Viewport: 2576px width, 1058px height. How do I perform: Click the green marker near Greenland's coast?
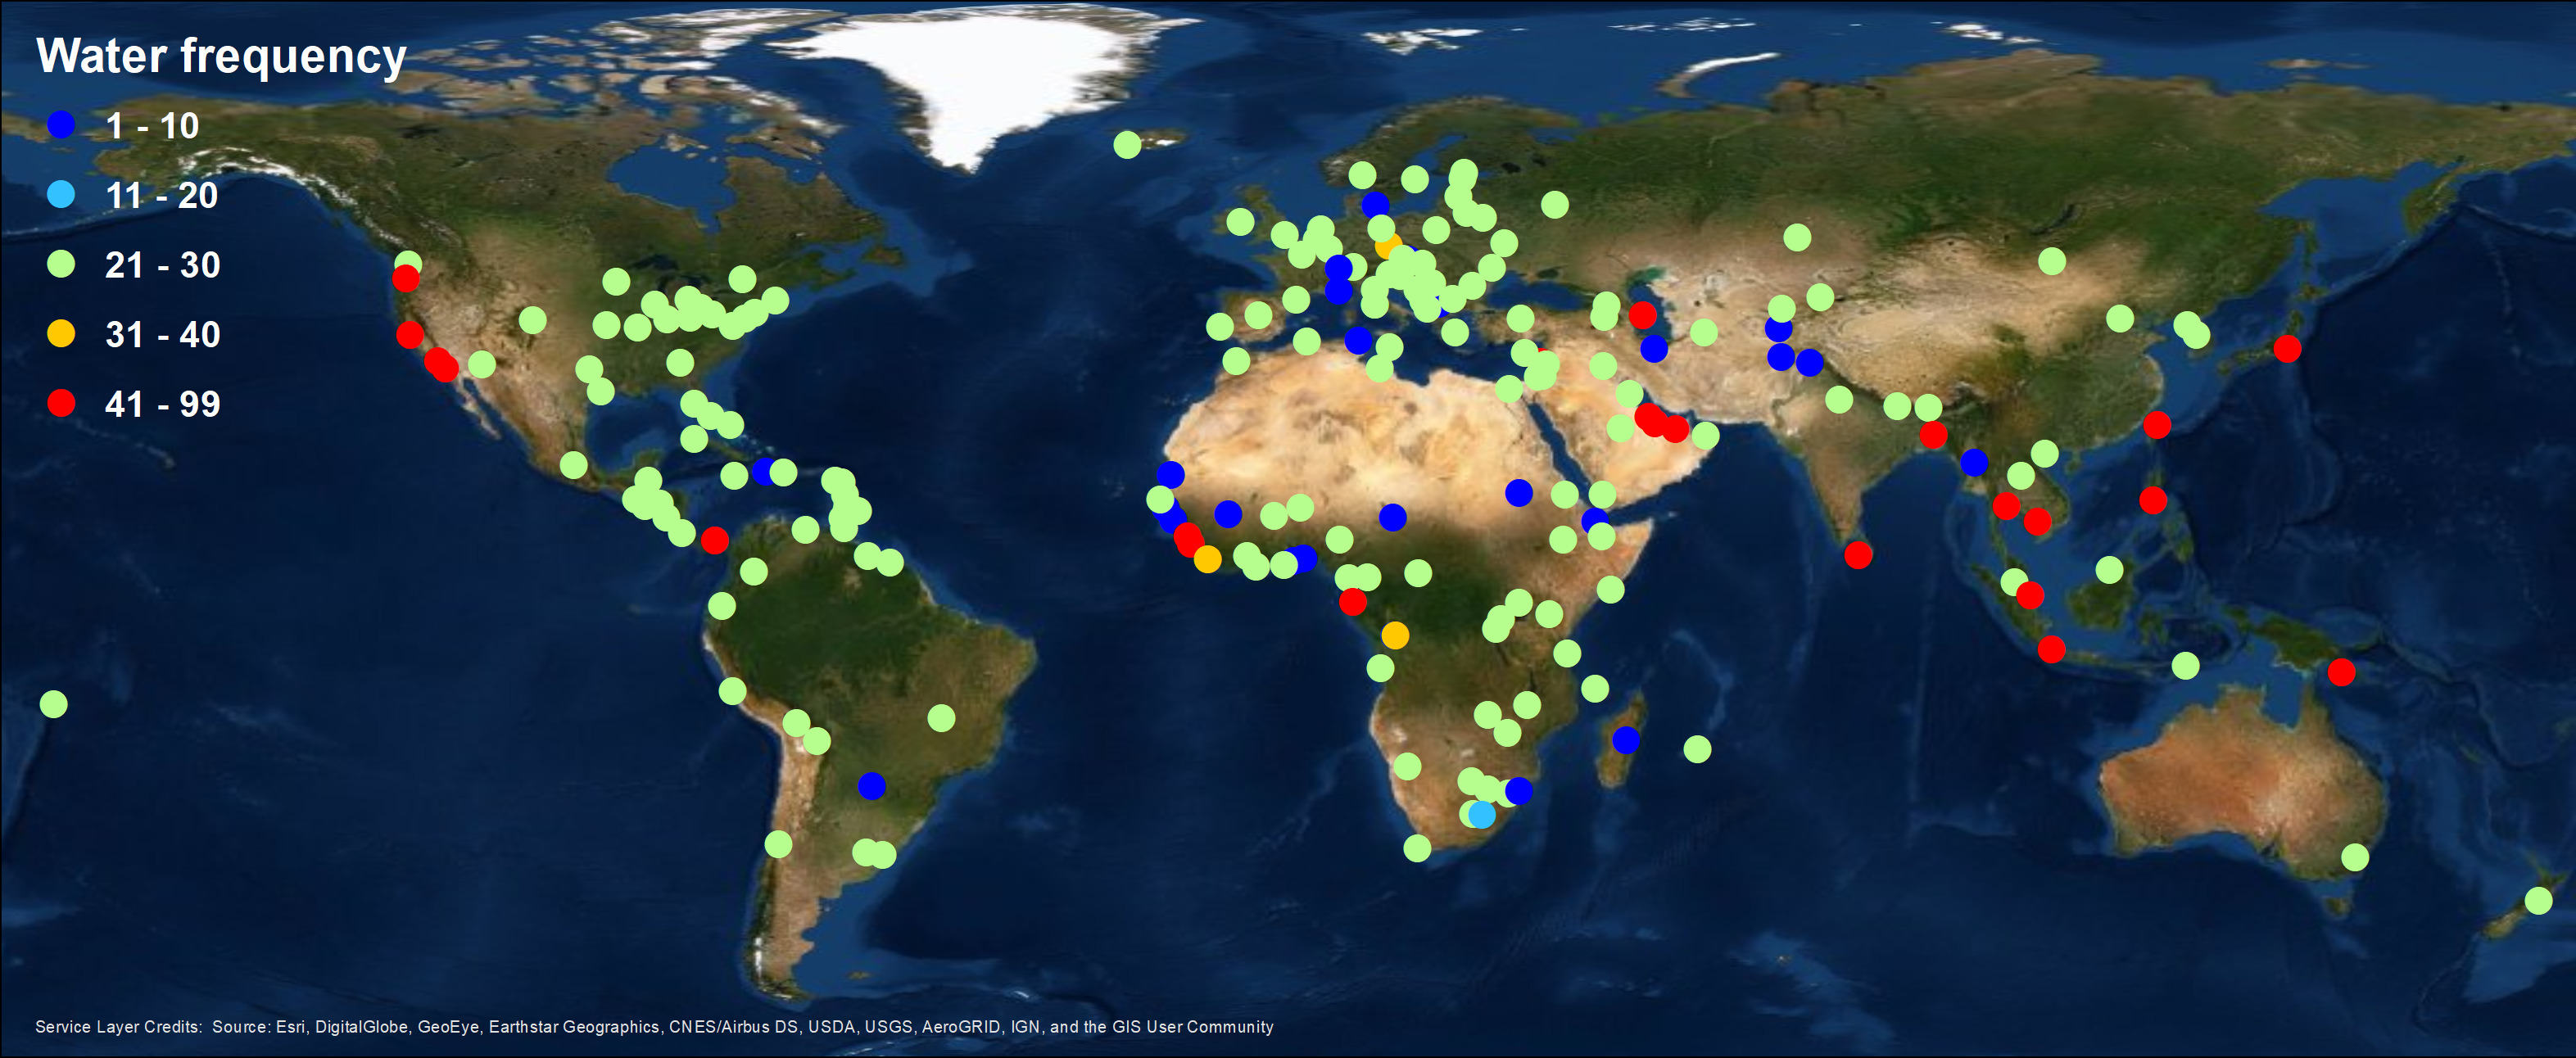point(1129,146)
